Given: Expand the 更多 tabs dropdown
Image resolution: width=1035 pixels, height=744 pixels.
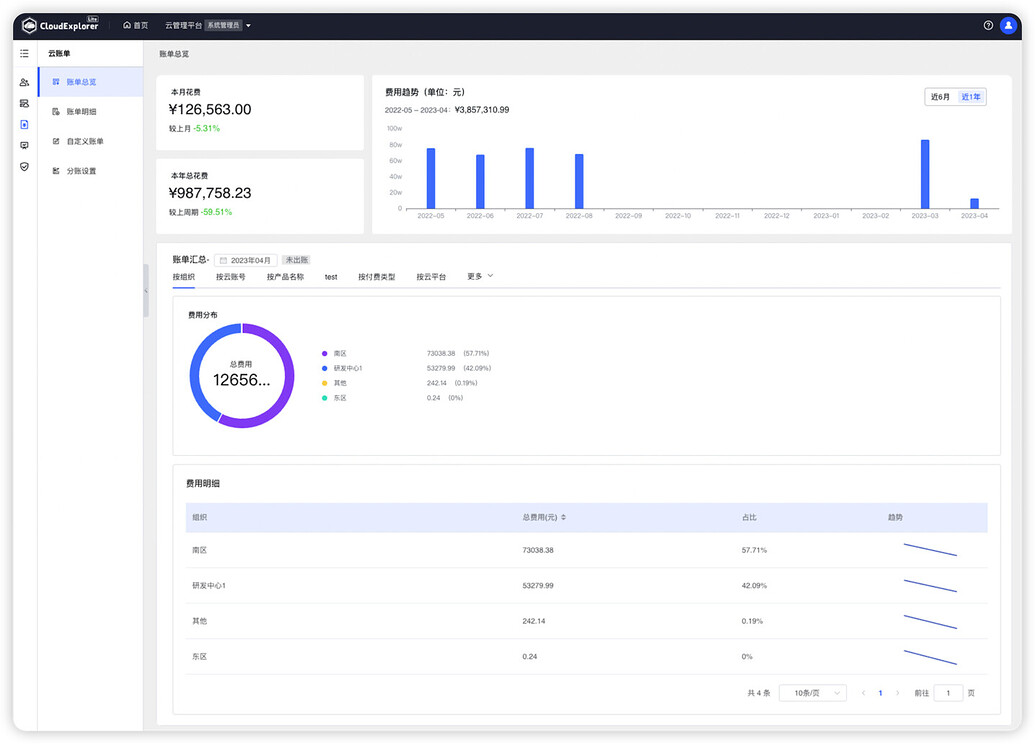Looking at the screenshot, I should pyautogui.click(x=480, y=276).
